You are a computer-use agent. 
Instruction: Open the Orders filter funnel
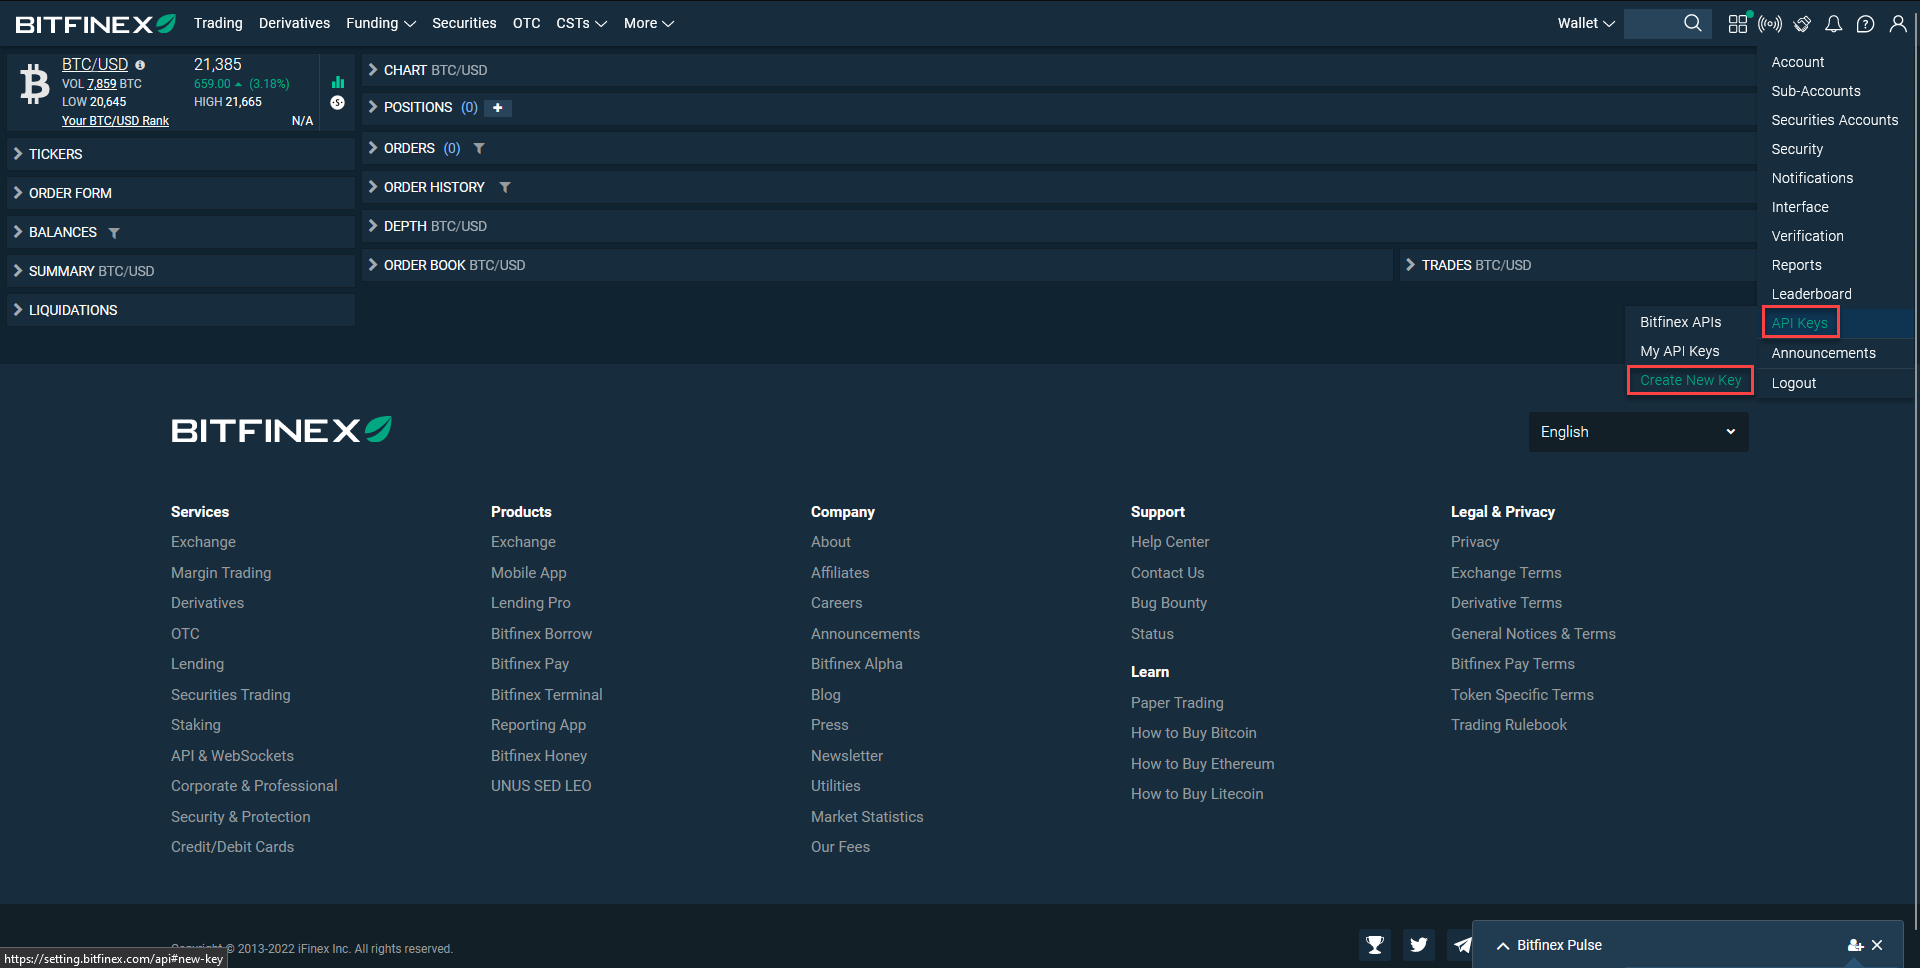[479, 148]
